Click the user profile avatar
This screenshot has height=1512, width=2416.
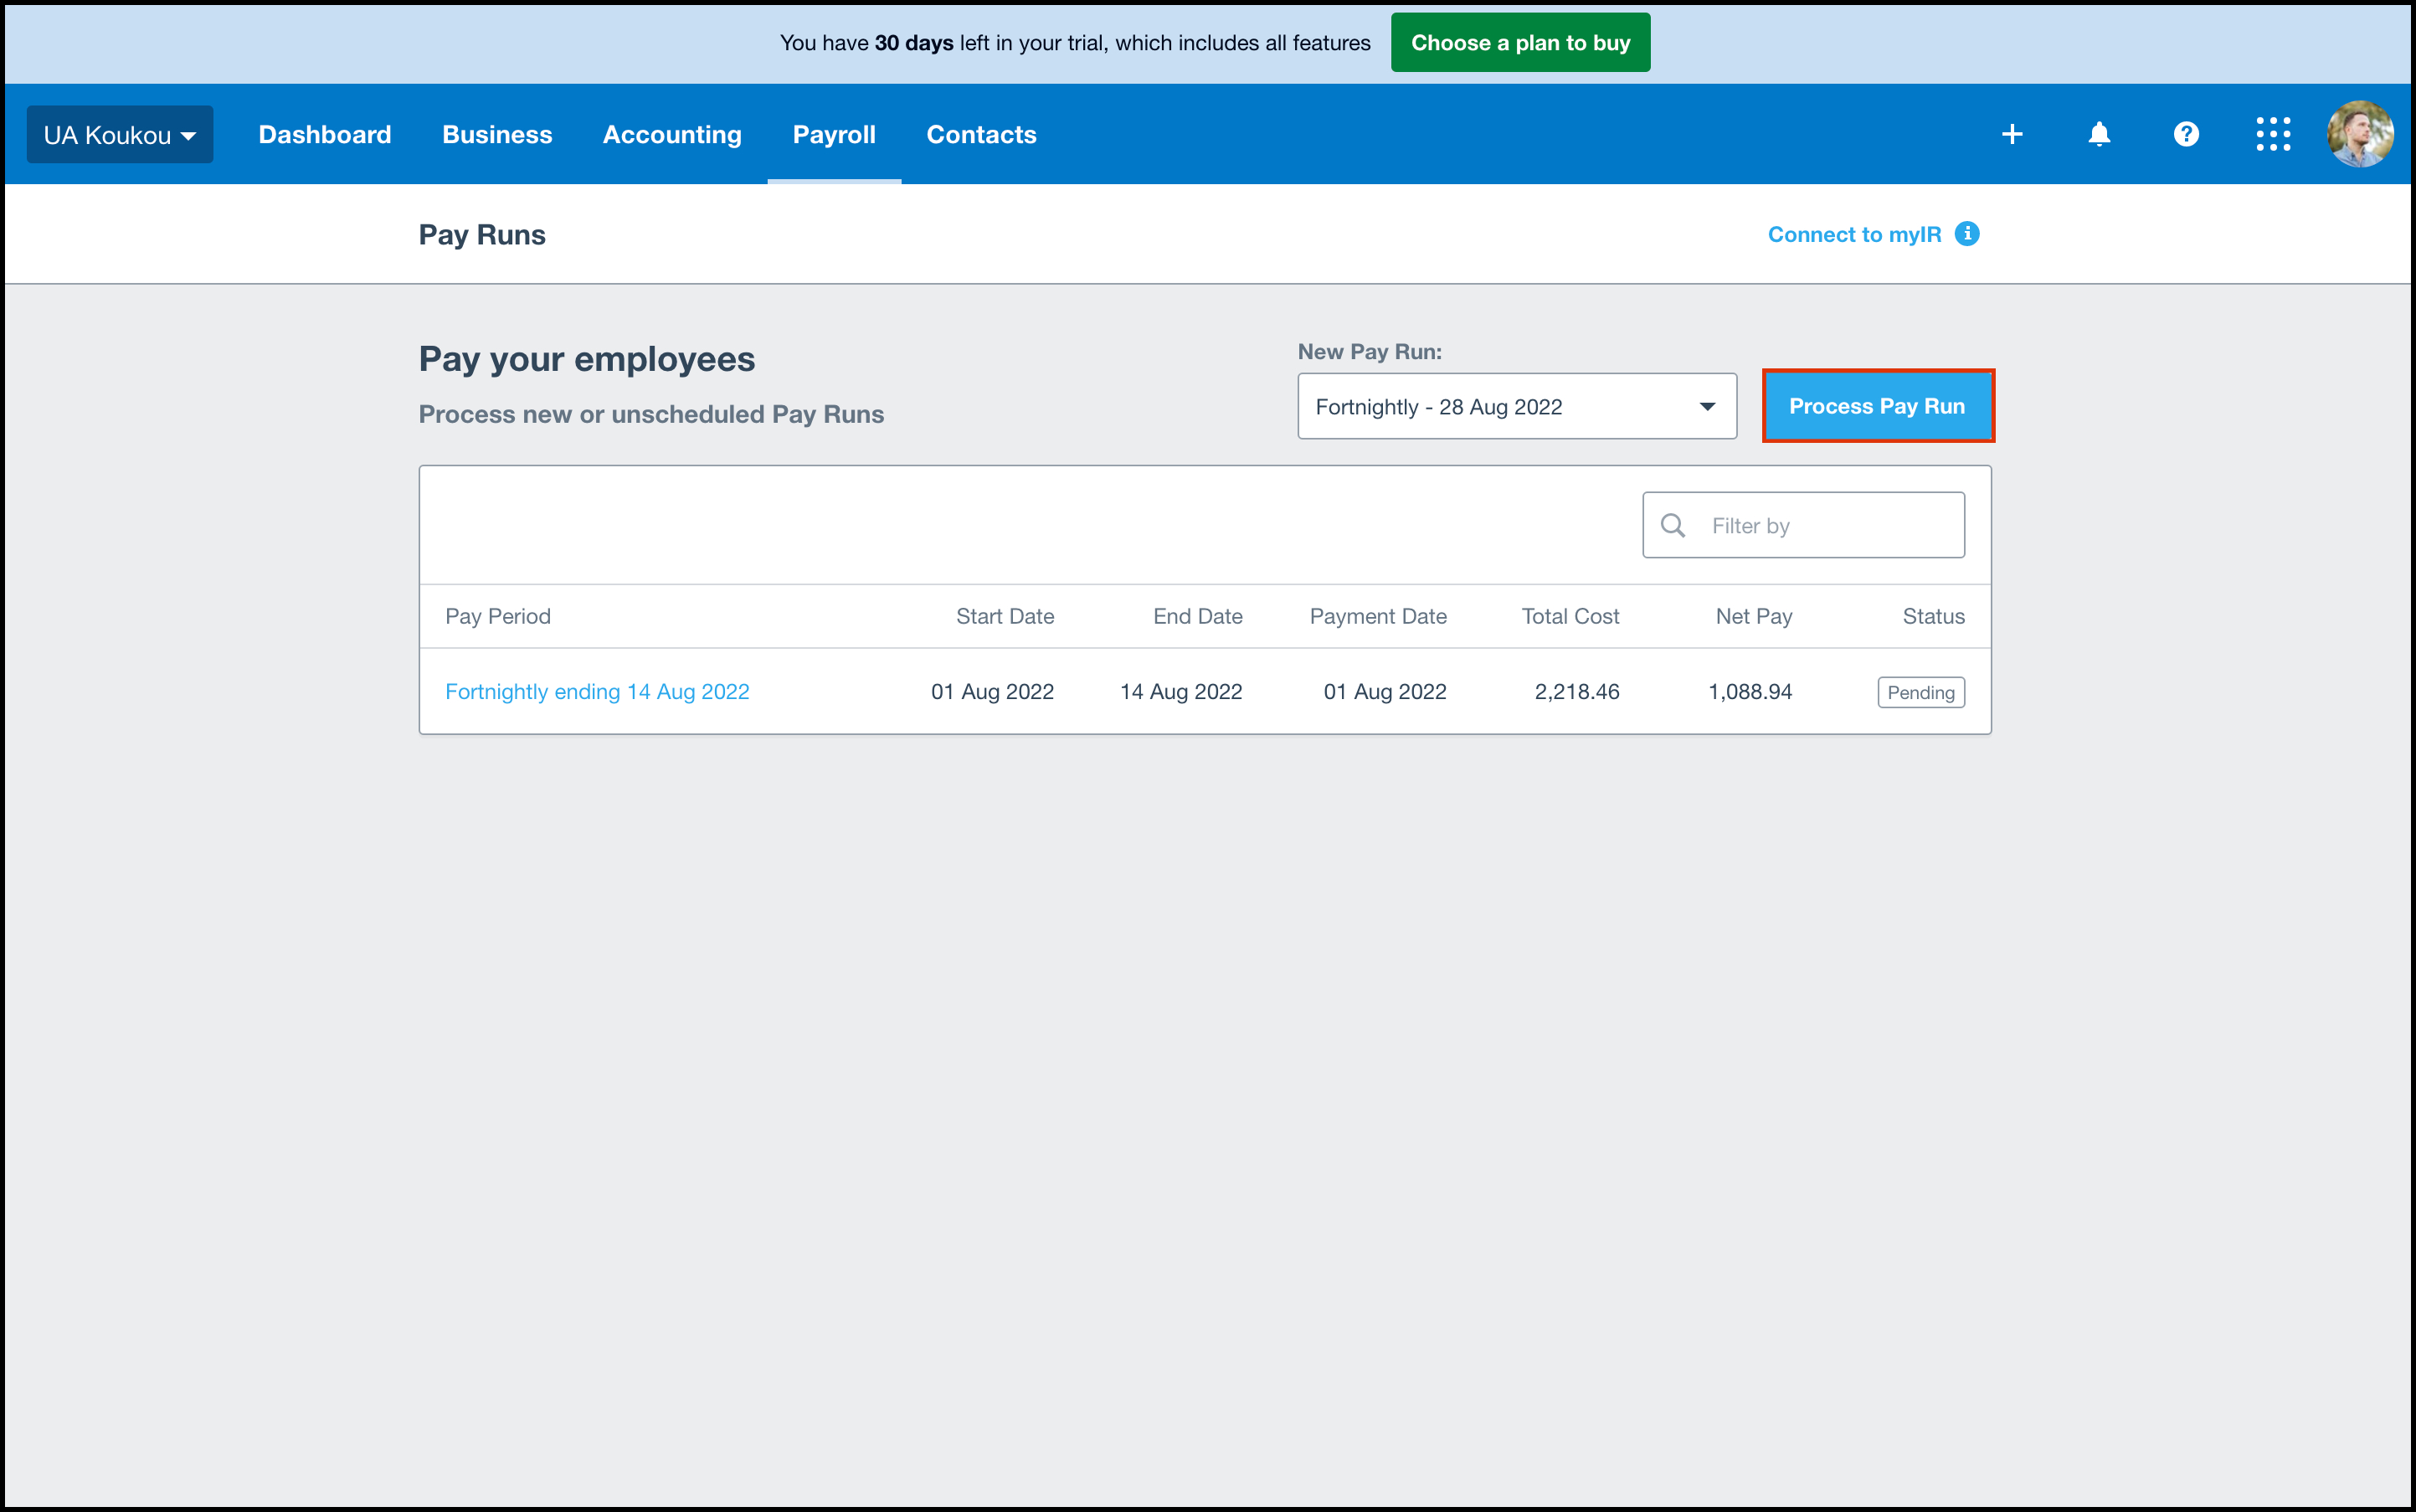(2359, 134)
